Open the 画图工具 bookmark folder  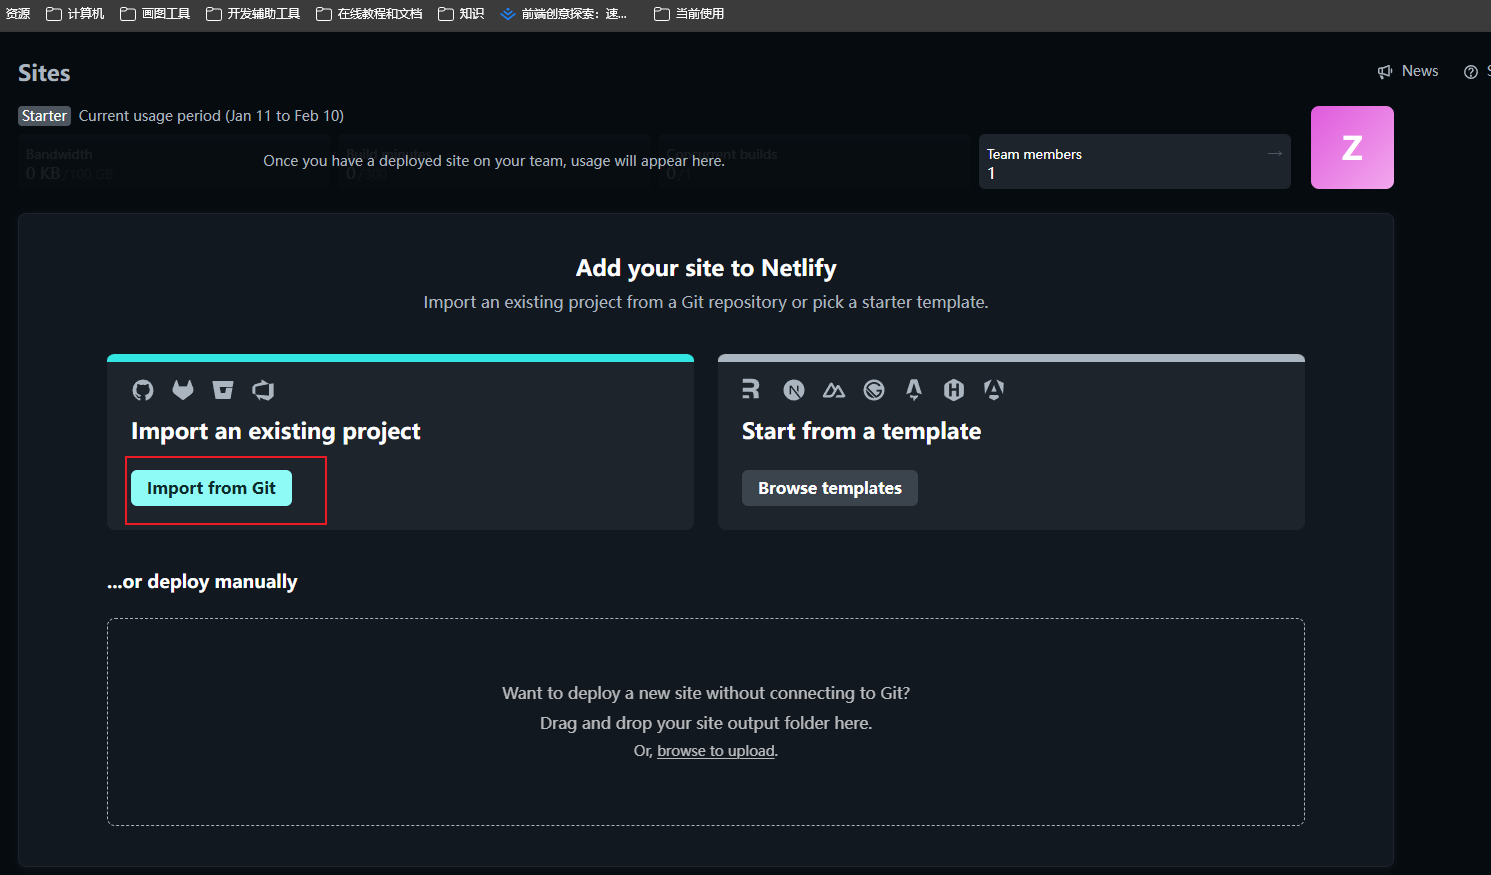155,14
